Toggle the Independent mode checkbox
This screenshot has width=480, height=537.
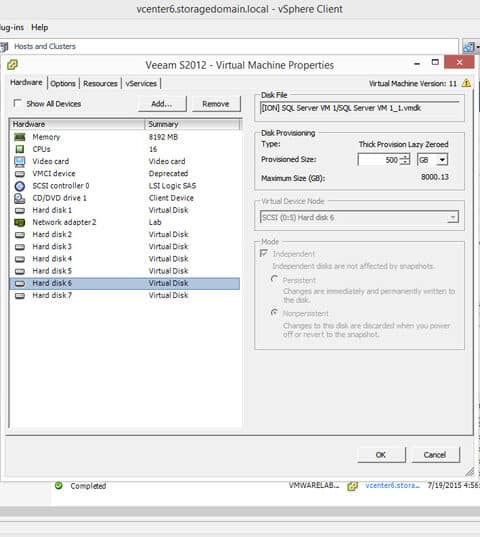tap(264, 253)
